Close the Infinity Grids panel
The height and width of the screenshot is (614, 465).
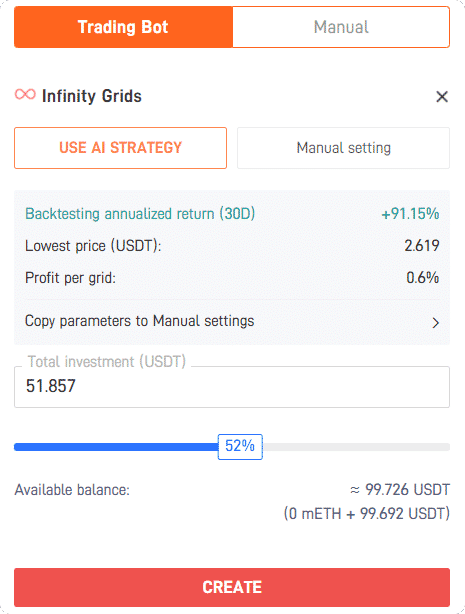442,96
